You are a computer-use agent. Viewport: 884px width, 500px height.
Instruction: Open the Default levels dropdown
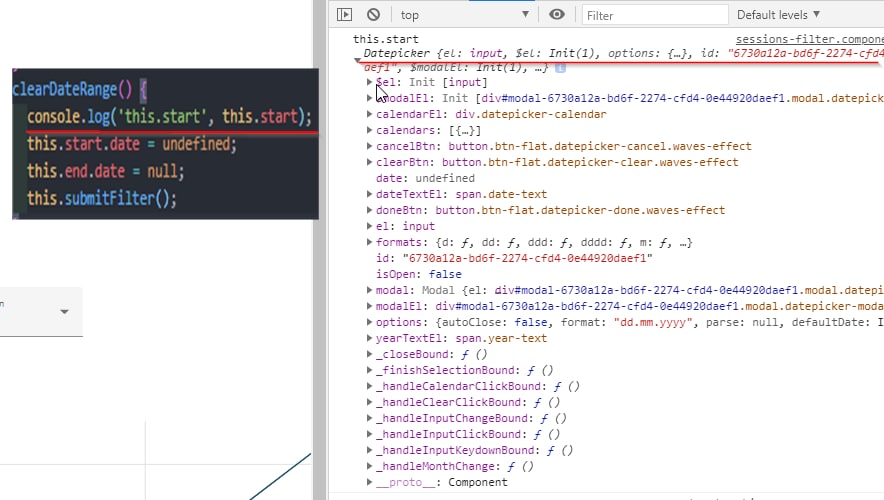(x=778, y=15)
